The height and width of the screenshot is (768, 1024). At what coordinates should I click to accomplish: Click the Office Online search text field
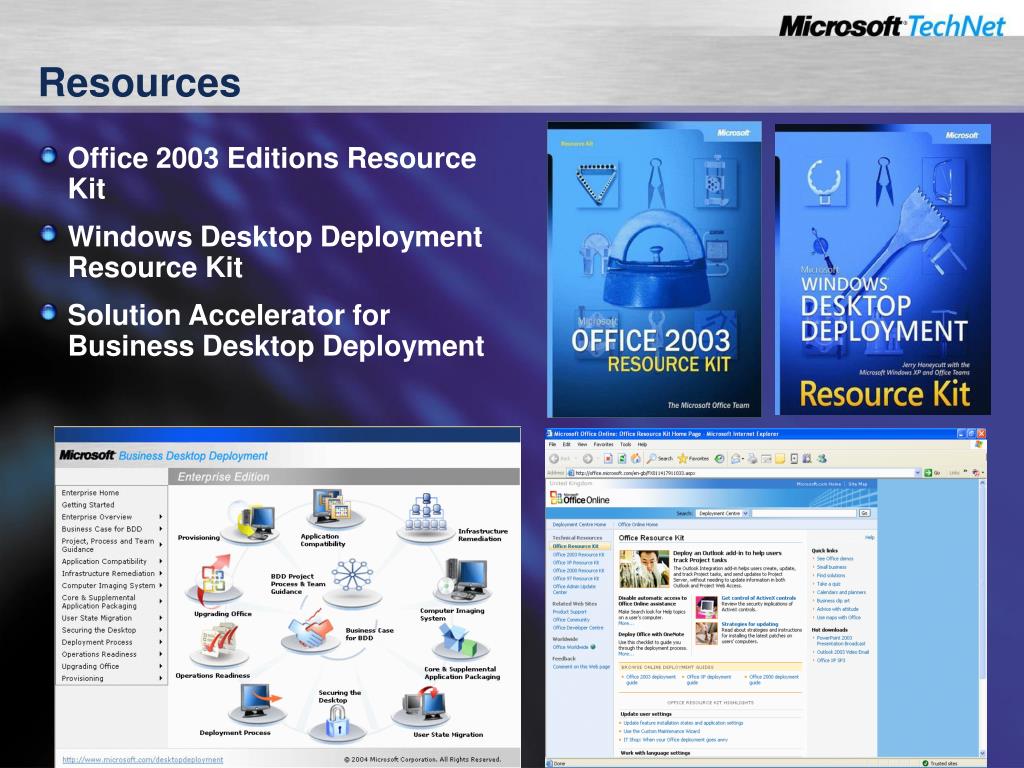[x=803, y=513]
